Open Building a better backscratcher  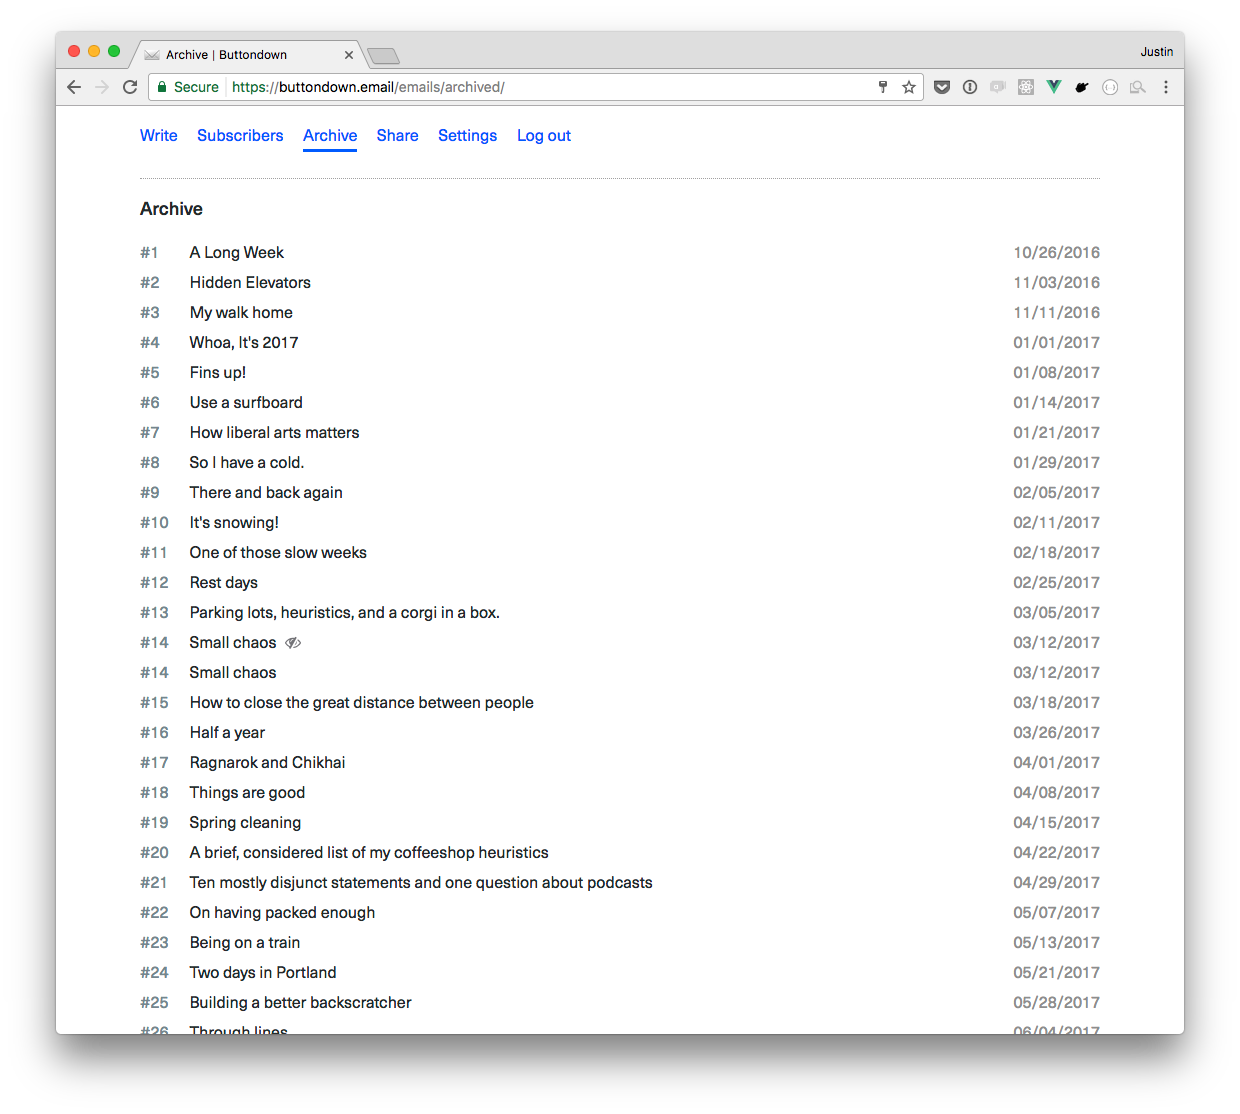(300, 1002)
